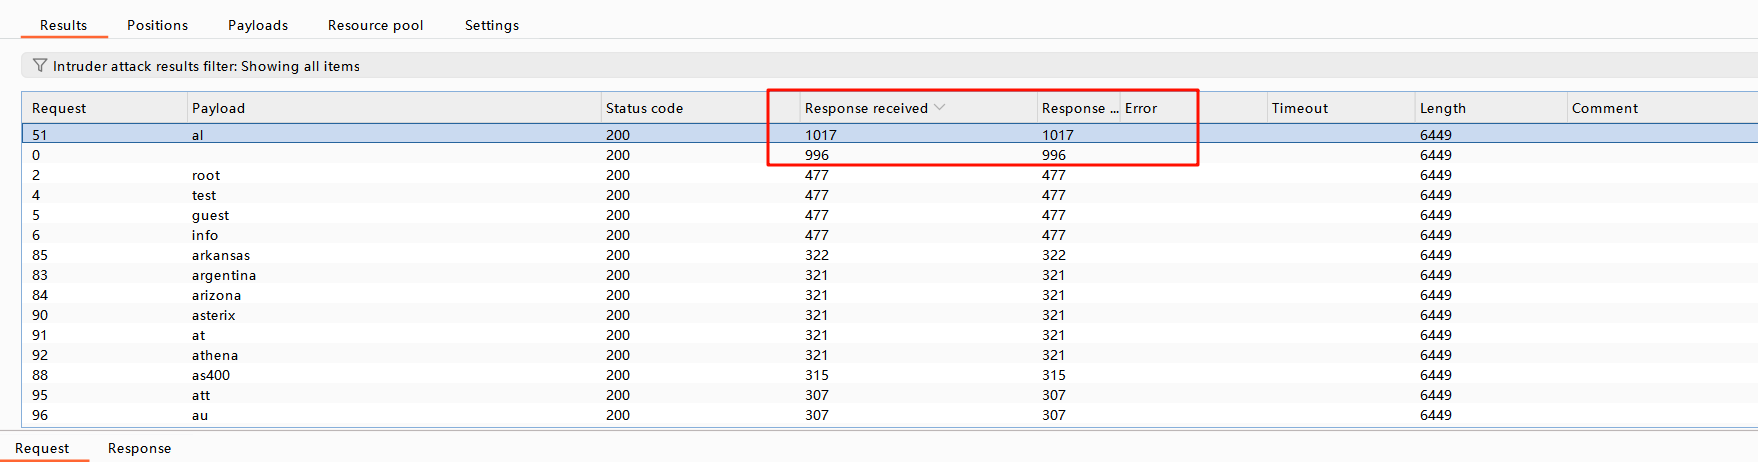Show the Response viewer tab

pyautogui.click(x=139, y=448)
